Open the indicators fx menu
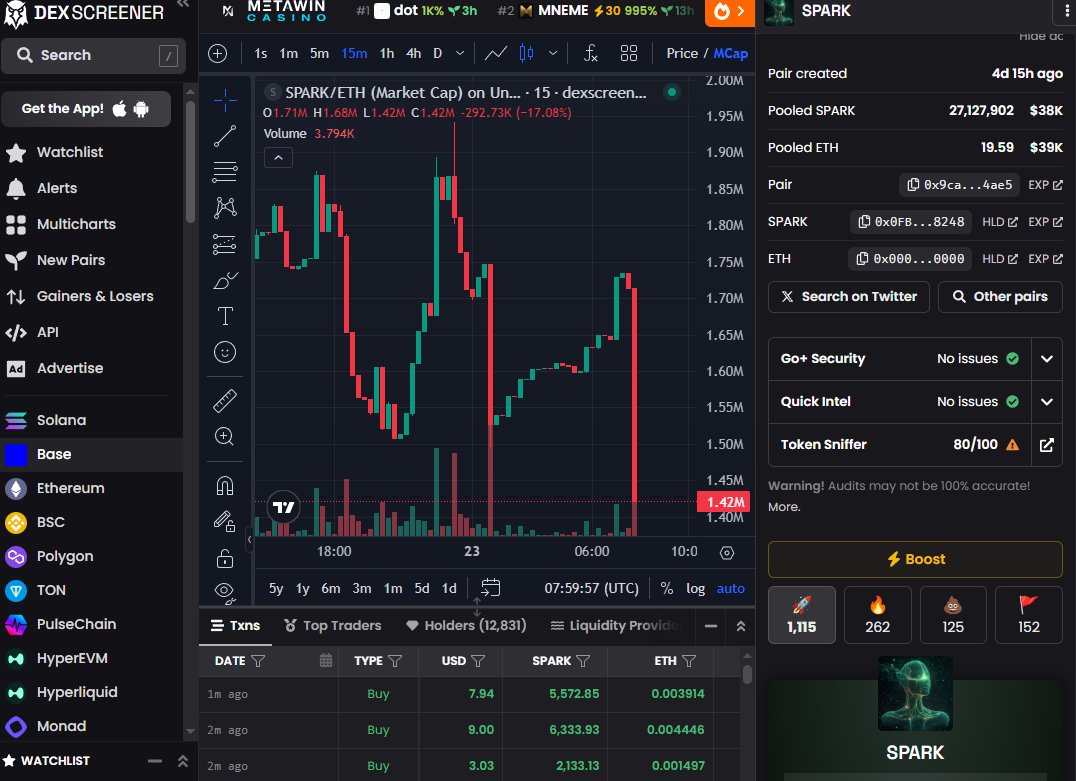The width and height of the screenshot is (1076, 781). click(x=590, y=54)
